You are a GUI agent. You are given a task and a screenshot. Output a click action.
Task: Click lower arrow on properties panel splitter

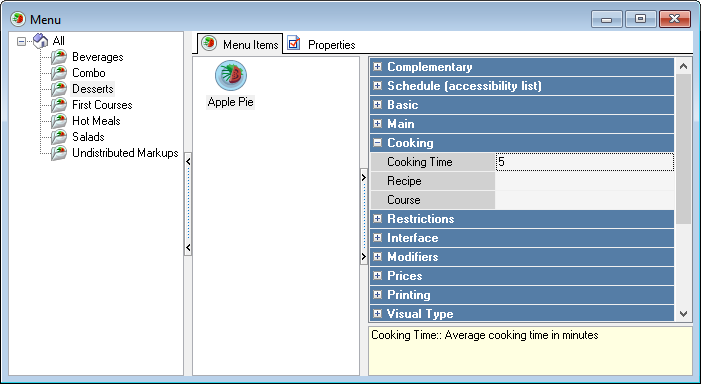click(x=364, y=257)
